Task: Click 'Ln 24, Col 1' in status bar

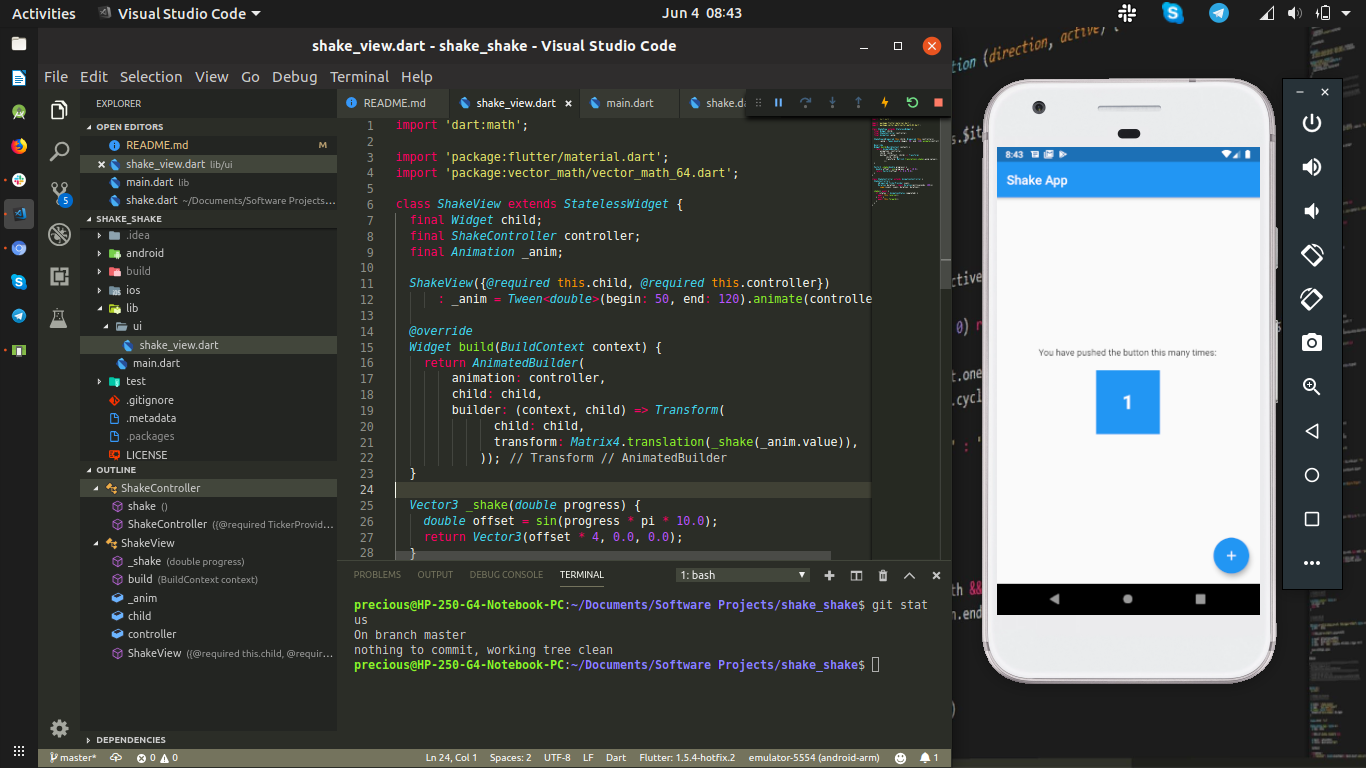Action: [x=451, y=758]
